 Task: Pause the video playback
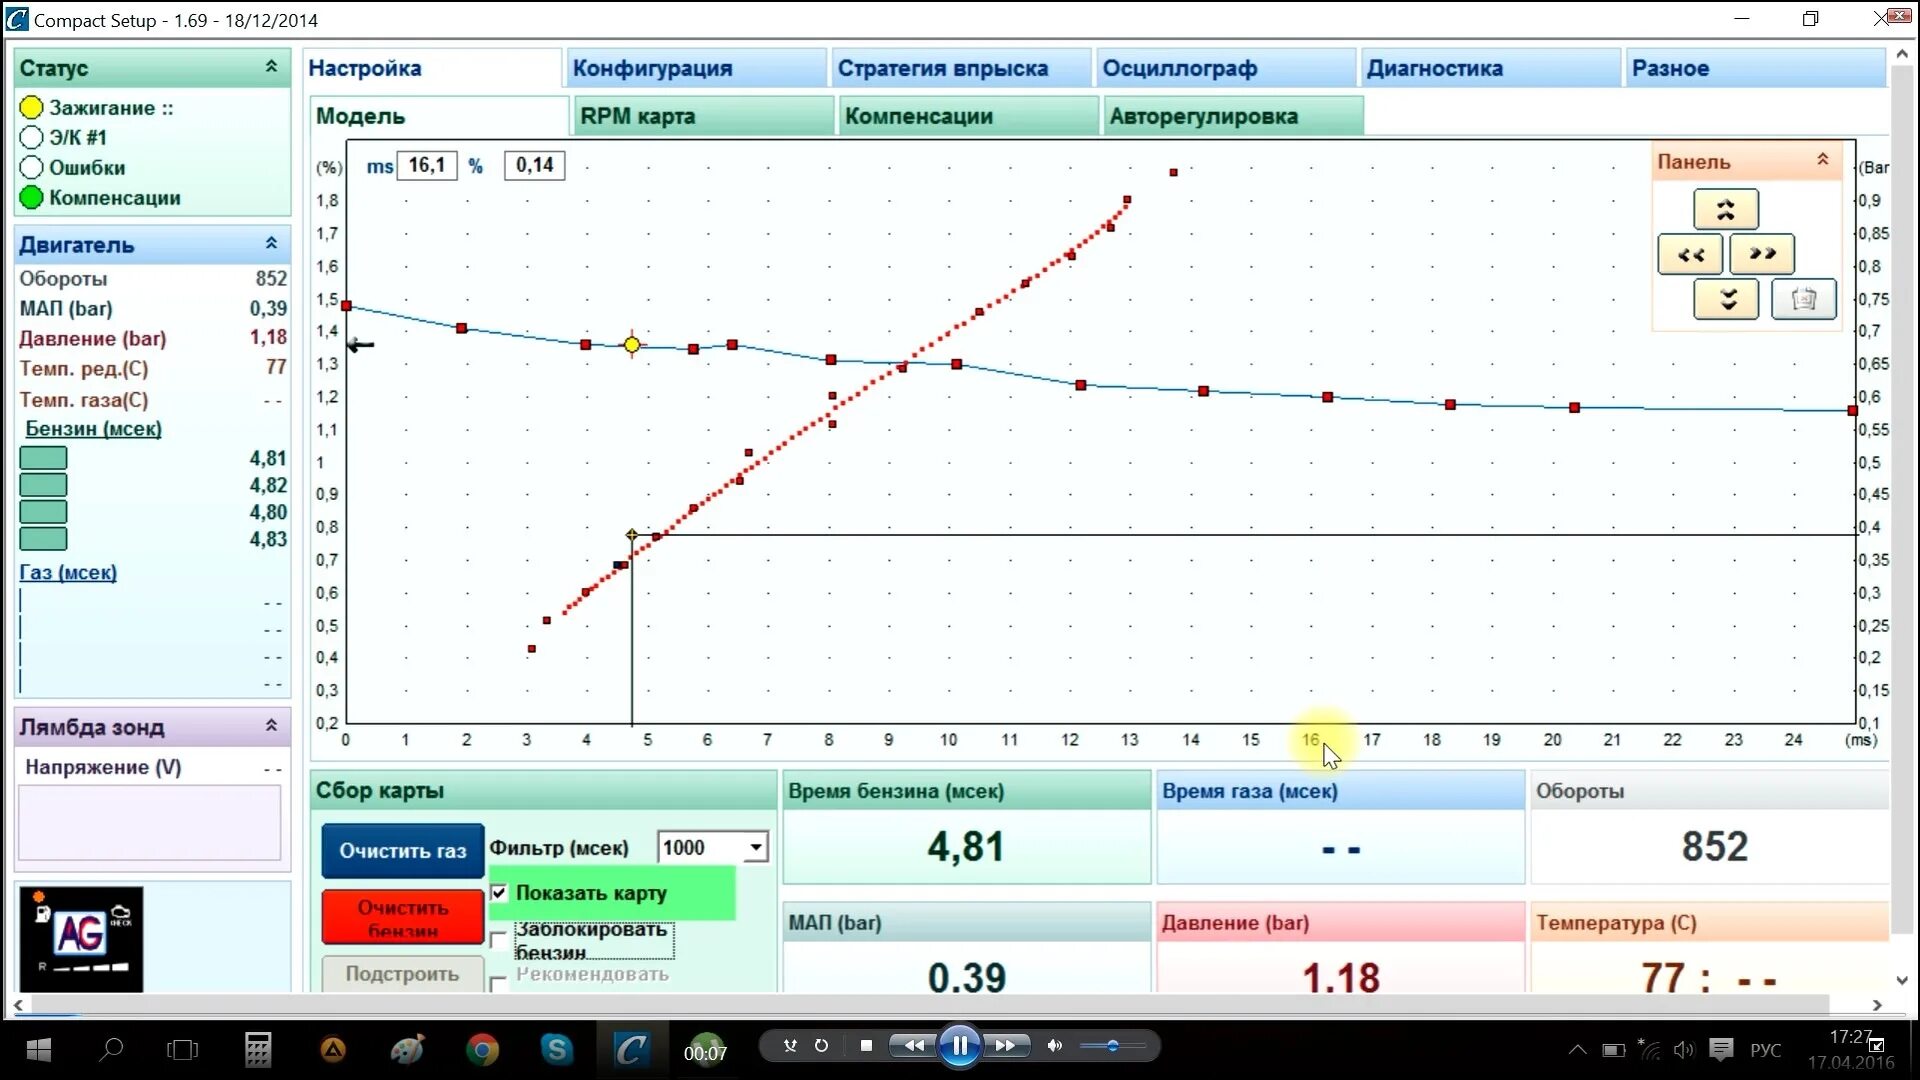(x=959, y=1046)
